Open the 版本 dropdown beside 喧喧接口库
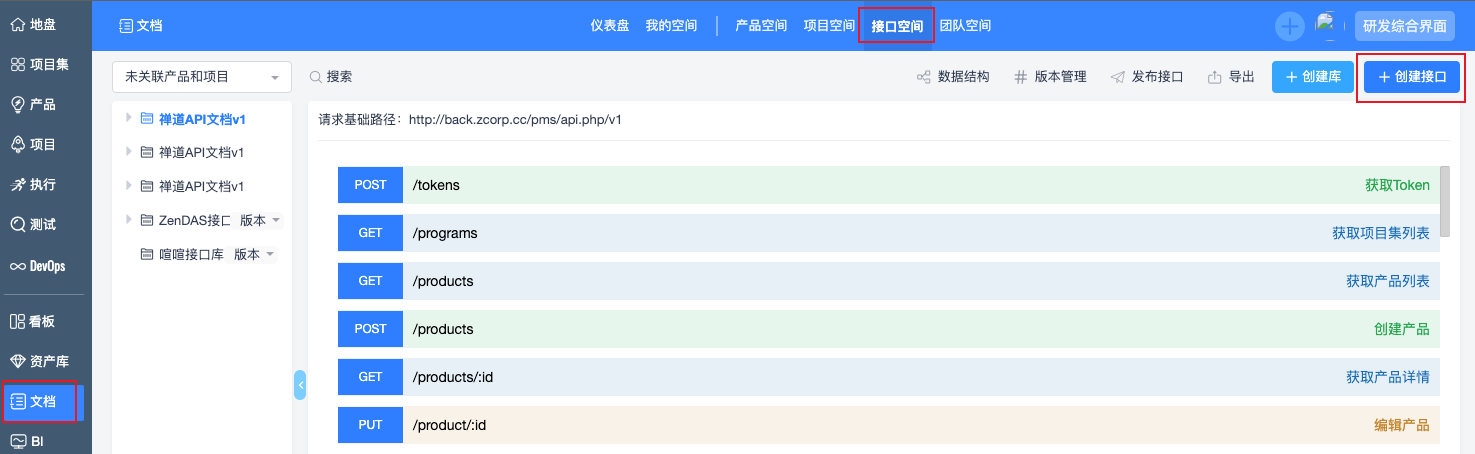The image size is (1475, 454). (x=254, y=255)
